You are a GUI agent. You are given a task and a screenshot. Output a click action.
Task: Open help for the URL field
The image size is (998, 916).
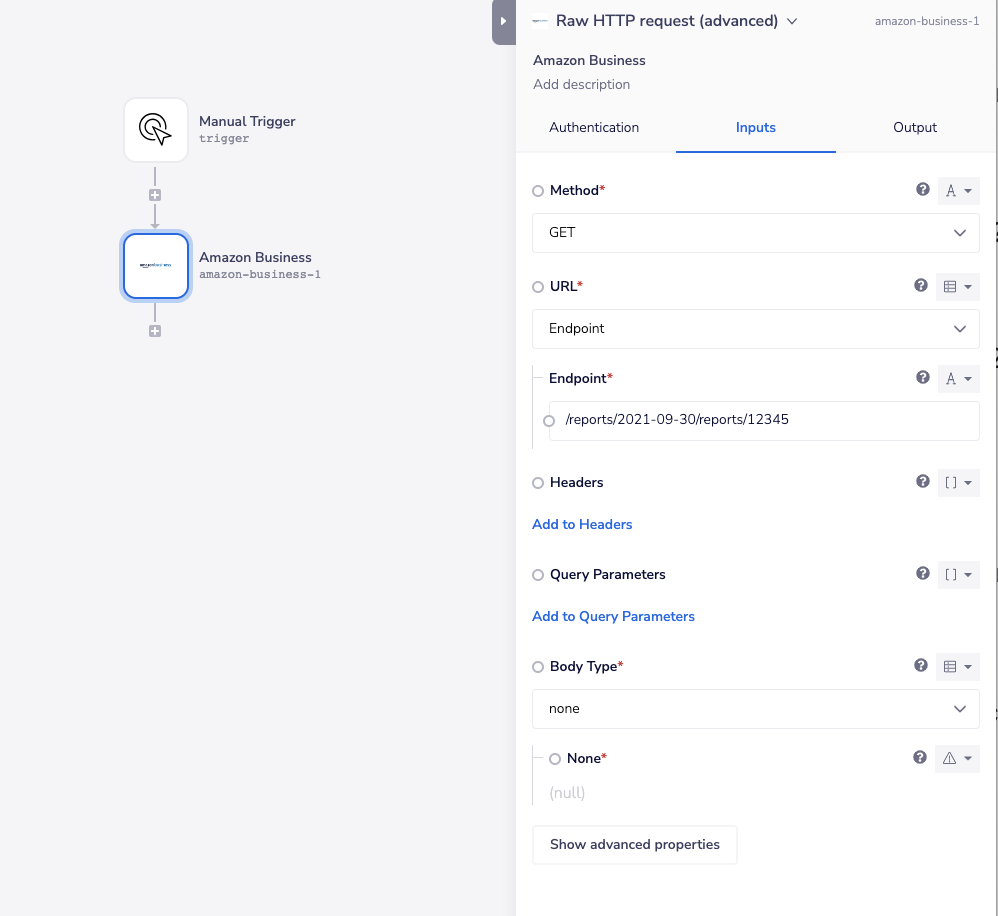[x=921, y=286]
